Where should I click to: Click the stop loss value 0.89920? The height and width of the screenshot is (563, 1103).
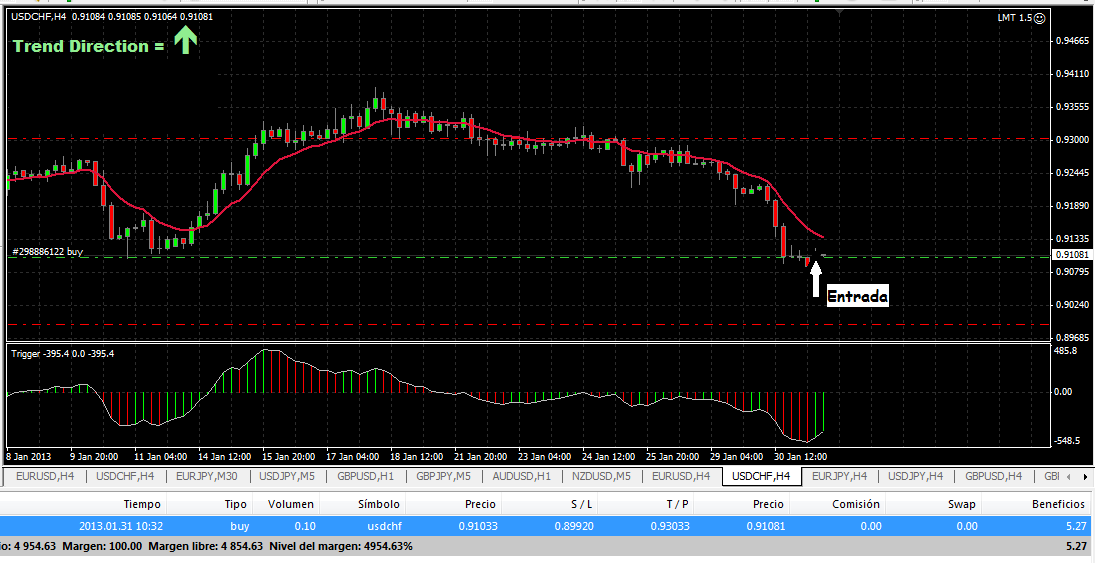tap(574, 526)
